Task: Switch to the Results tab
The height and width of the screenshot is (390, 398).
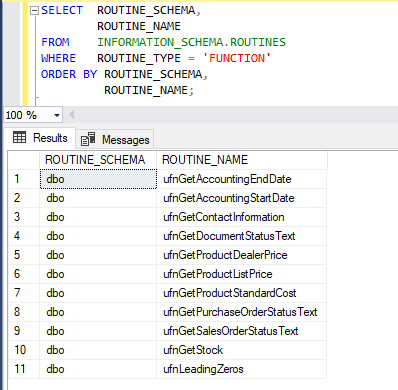Action: pyautogui.click(x=40, y=138)
